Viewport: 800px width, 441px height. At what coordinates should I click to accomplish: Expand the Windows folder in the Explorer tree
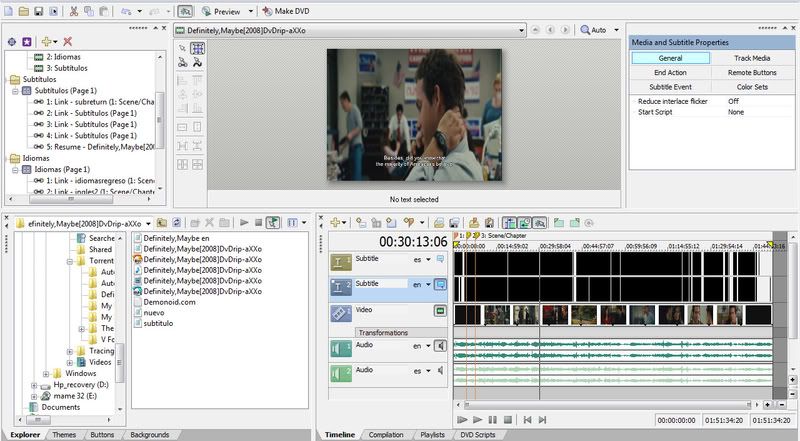click(46, 374)
